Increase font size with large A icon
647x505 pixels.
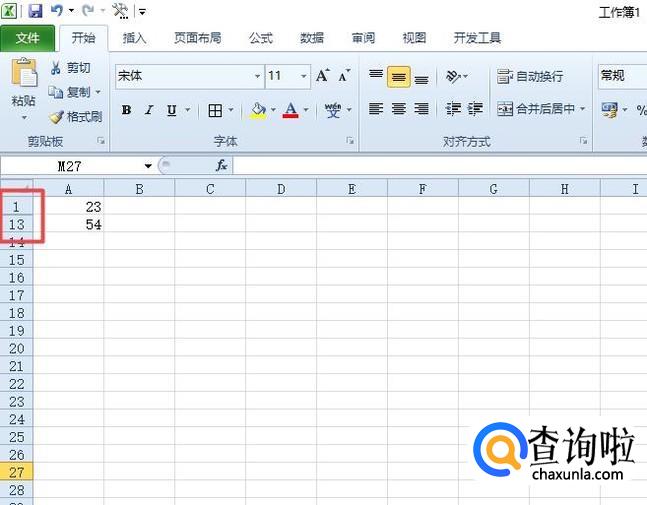(322, 76)
